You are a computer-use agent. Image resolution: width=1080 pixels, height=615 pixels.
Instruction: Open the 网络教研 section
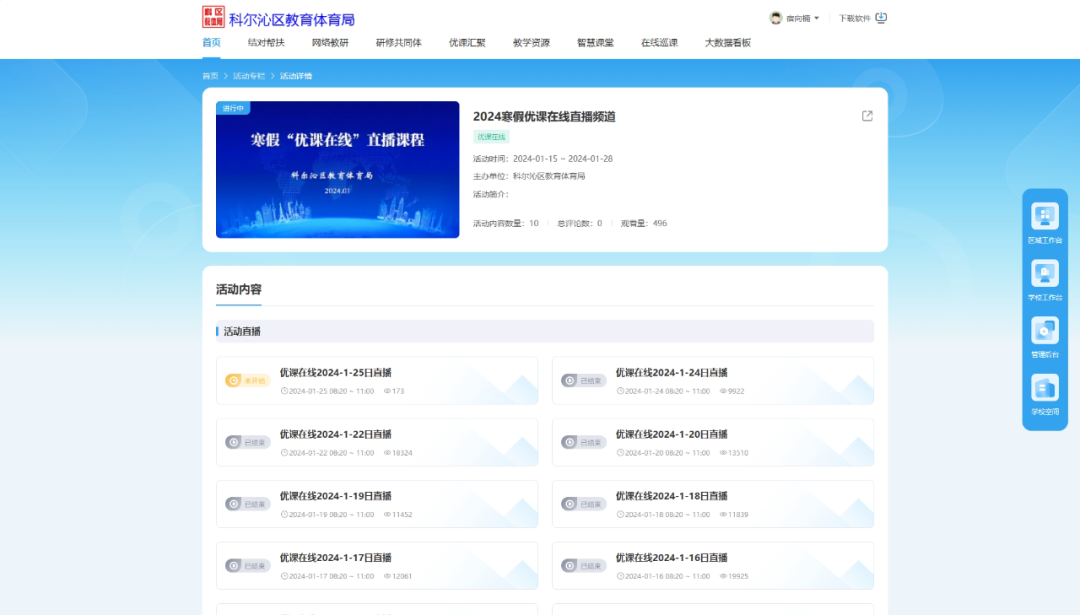332,42
